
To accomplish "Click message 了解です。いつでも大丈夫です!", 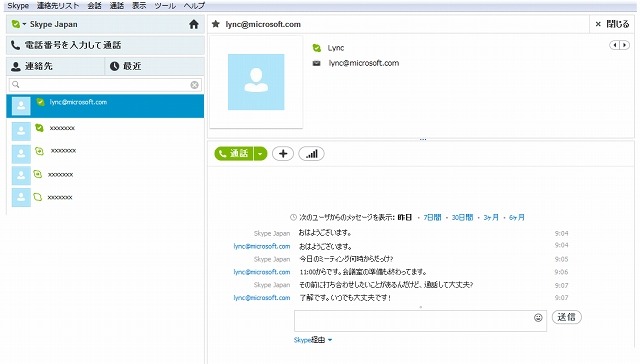I will (345, 298).
